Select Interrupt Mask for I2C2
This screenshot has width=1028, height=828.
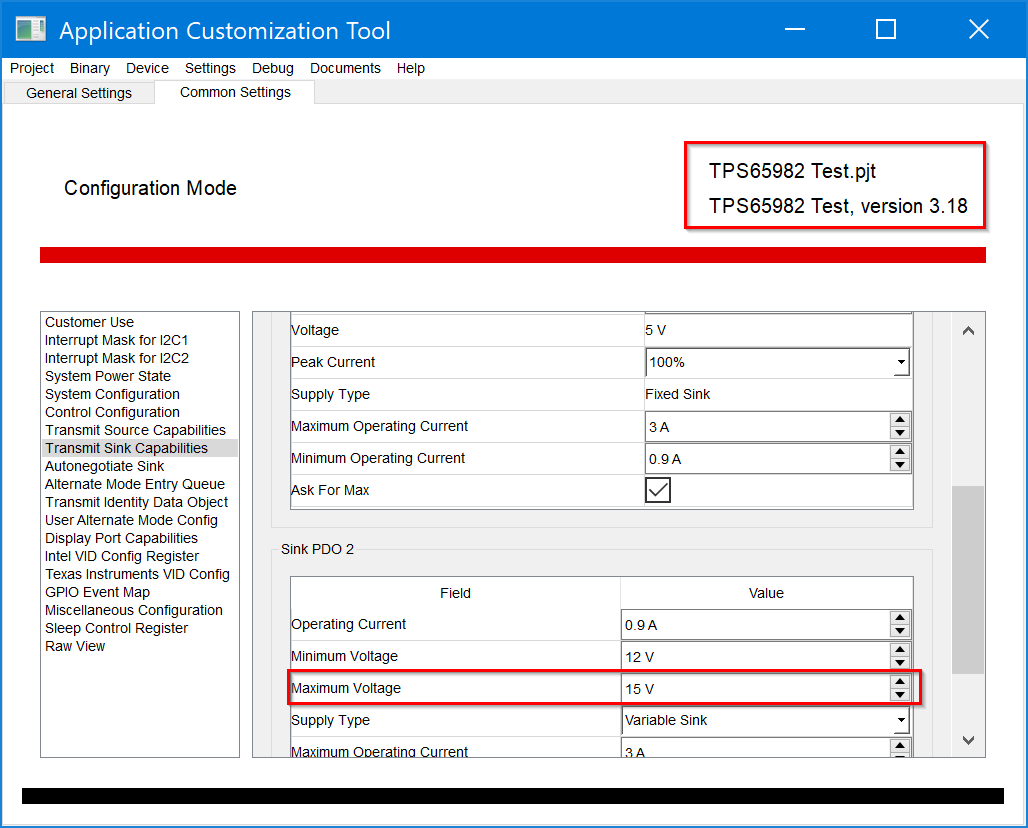click(117, 358)
